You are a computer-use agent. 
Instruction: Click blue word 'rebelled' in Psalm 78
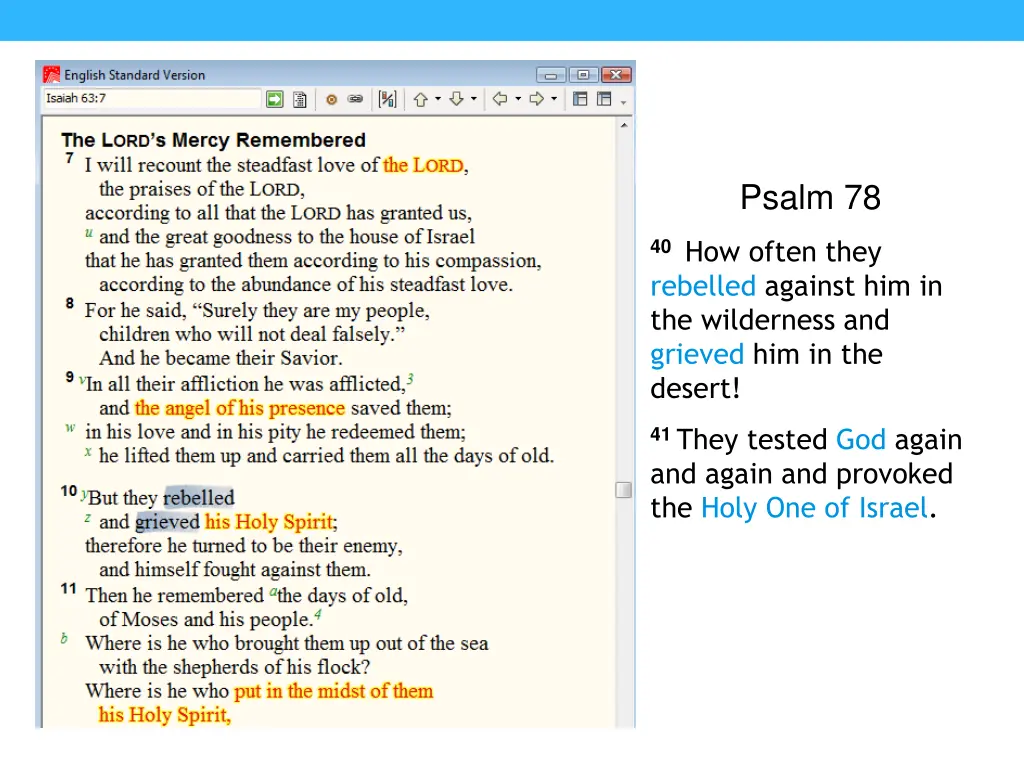[x=703, y=286]
